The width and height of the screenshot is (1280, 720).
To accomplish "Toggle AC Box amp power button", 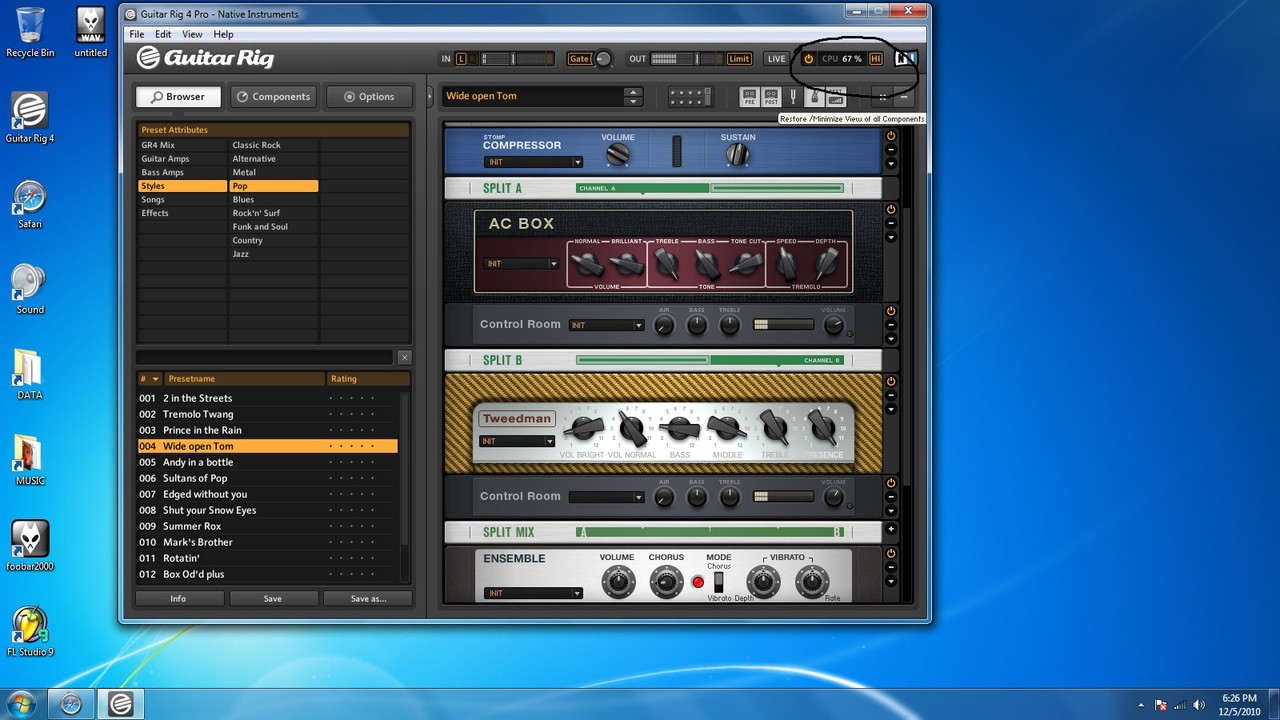I will (x=891, y=210).
